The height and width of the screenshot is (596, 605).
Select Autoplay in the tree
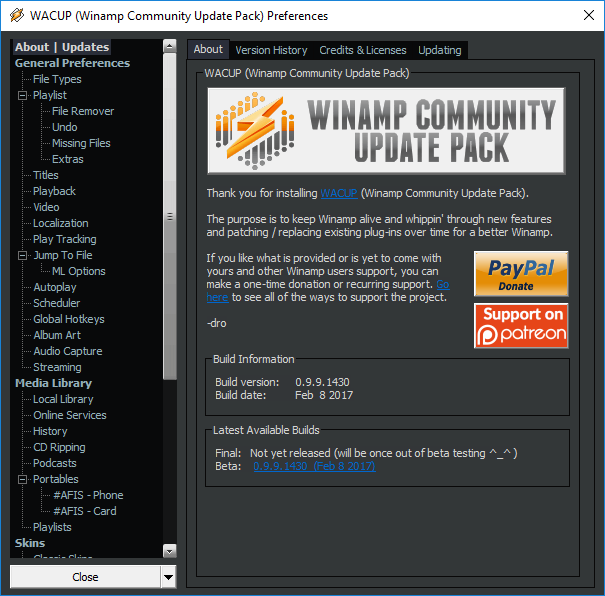pyautogui.click(x=54, y=287)
